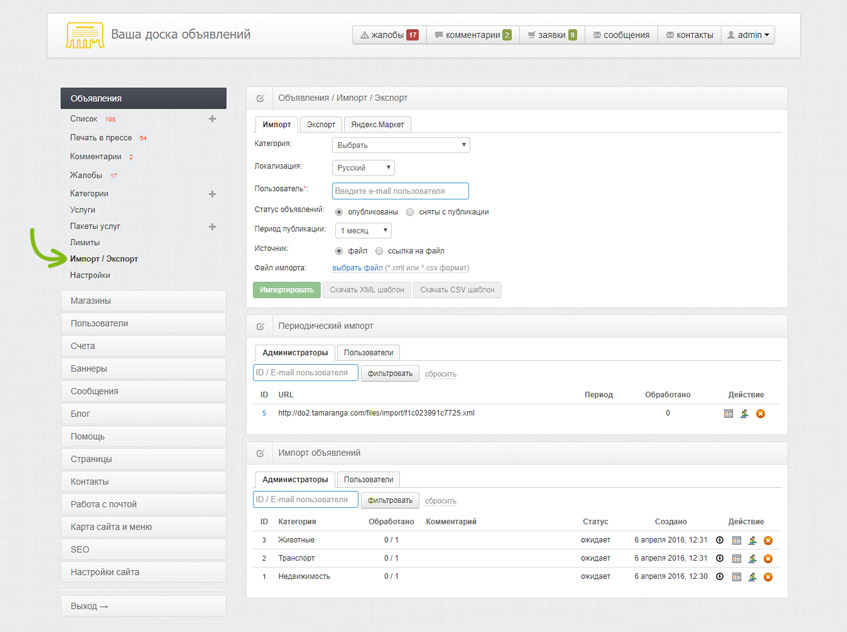Click the table icon in periodic import URL row
The width and height of the screenshot is (847, 632).
click(728, 414)
